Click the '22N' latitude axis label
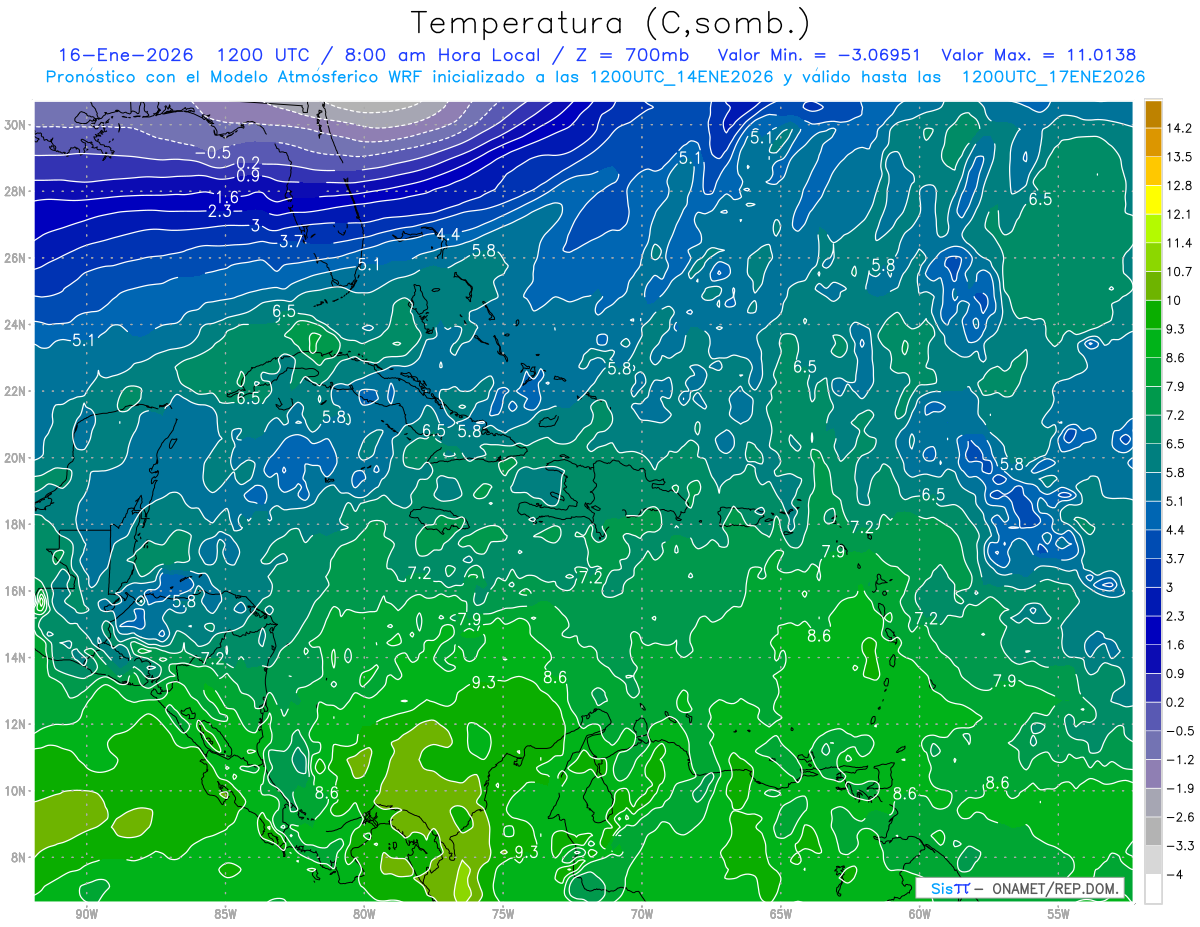Image resolution: width=1200 pixels, height=927 pixels. 14,391
